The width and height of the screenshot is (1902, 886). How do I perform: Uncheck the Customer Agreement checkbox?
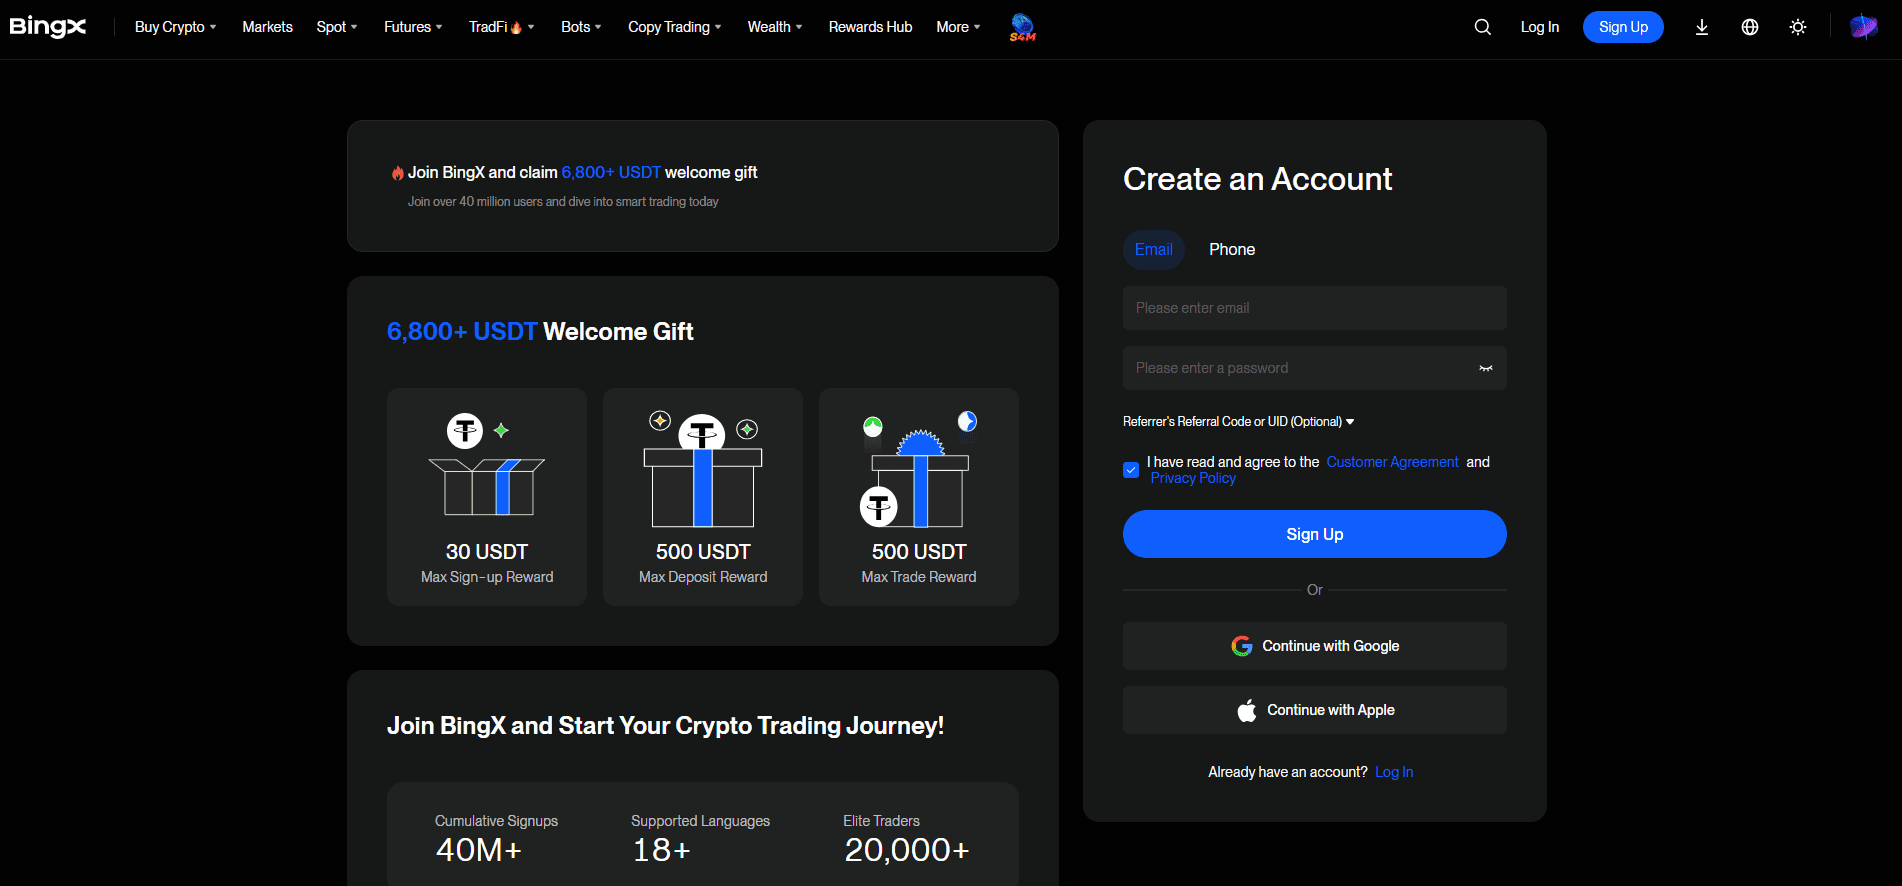pyautogui.click(x=1131, y=470)
